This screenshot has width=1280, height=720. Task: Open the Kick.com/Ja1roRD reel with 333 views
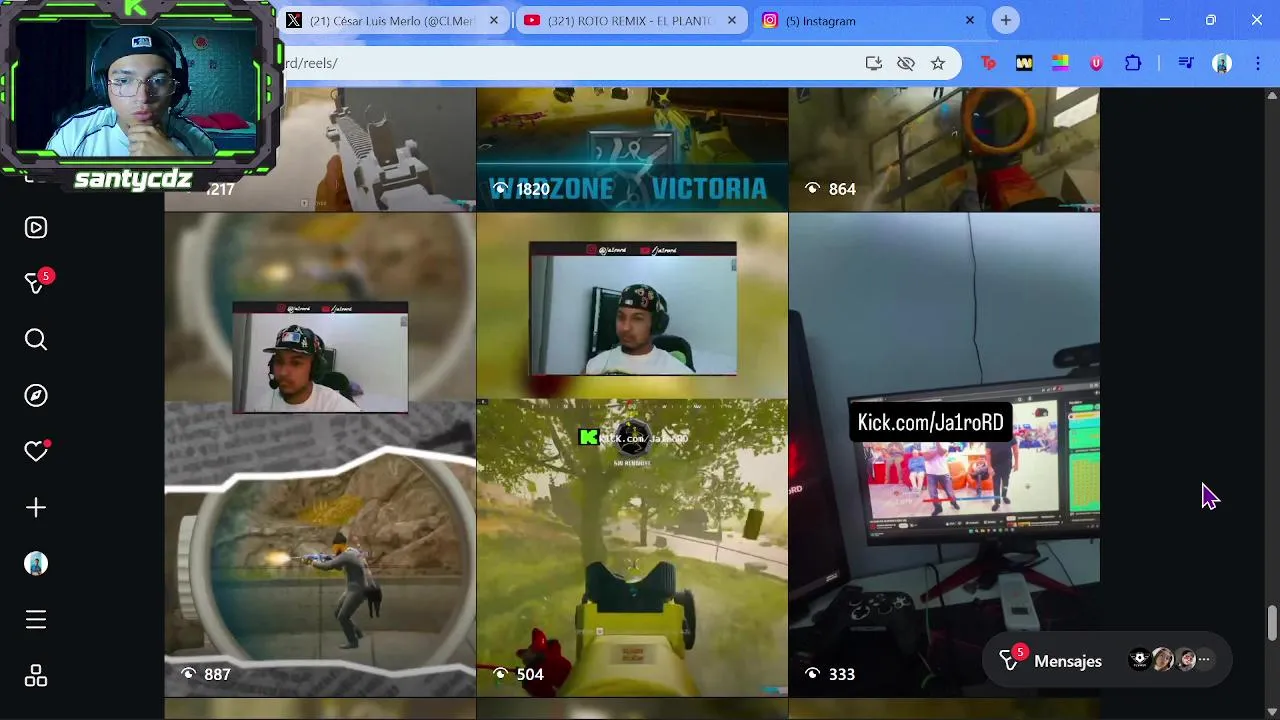pos(944,455)
